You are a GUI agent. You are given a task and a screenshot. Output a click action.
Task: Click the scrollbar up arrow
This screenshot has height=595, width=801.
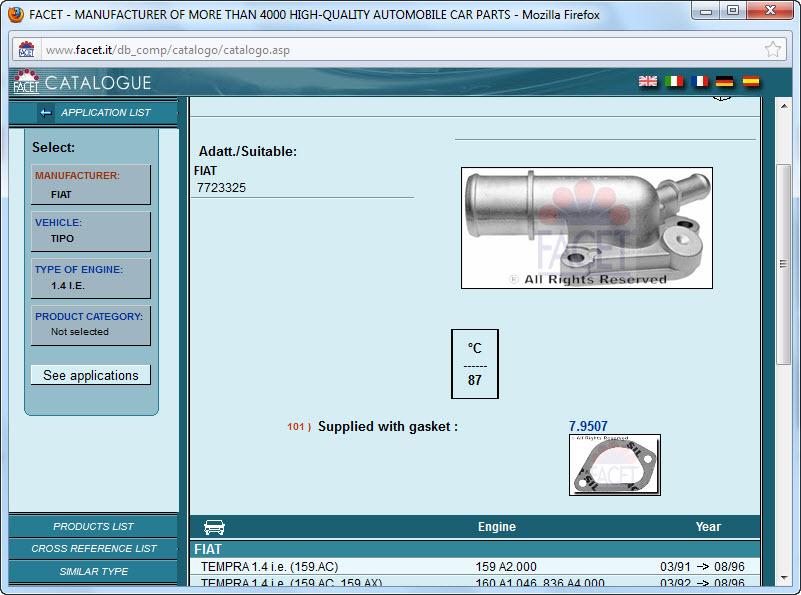pos(783,106)
